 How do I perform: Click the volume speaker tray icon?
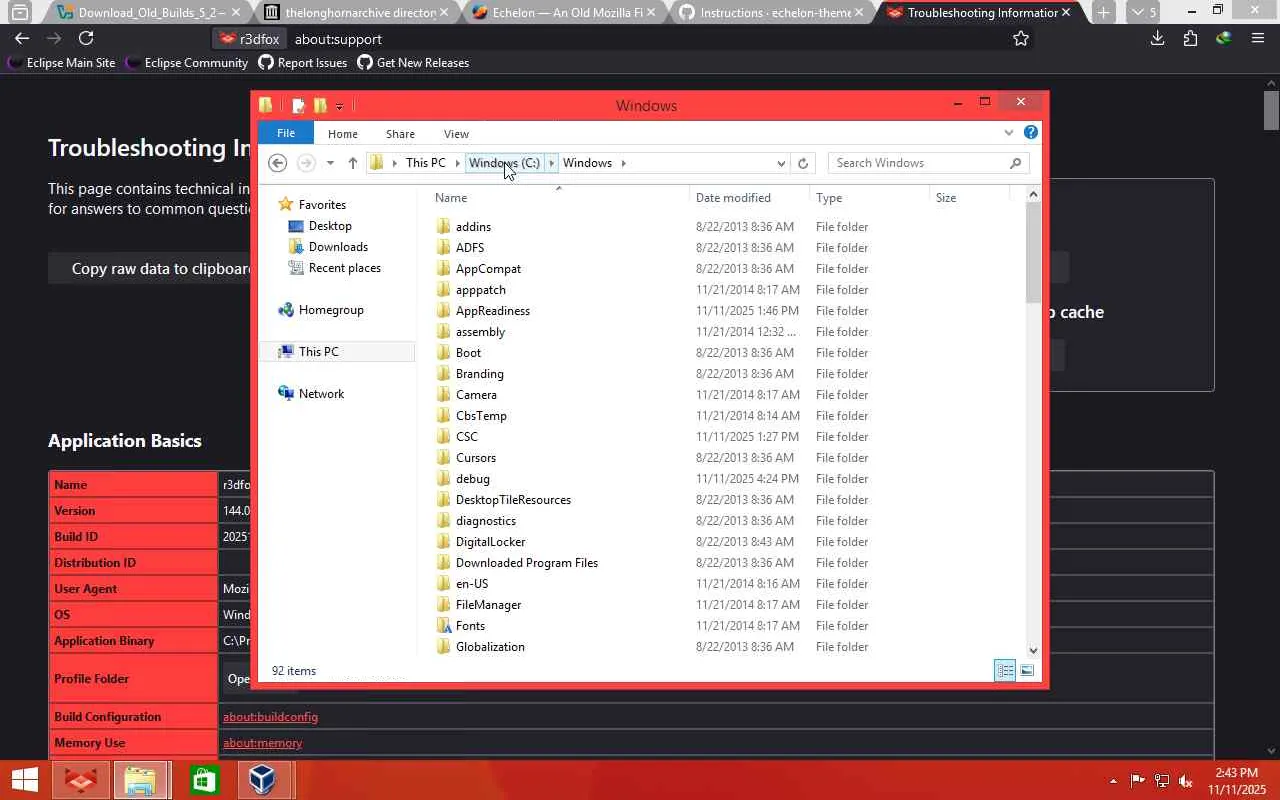1186,780
